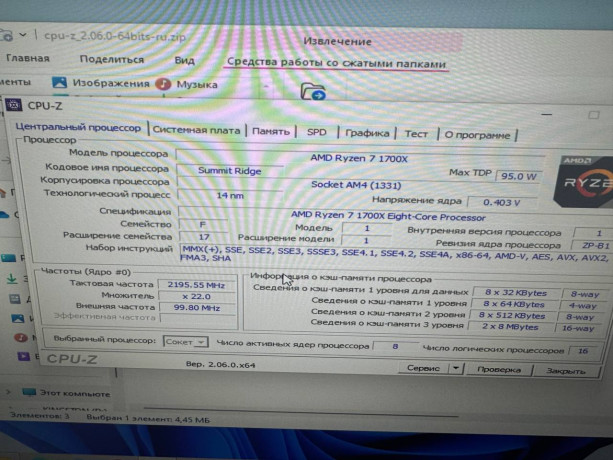This screenshot has width=613, height=460.
Task: Click the logical processors count showing 16
Action: [x=583, y=351]
